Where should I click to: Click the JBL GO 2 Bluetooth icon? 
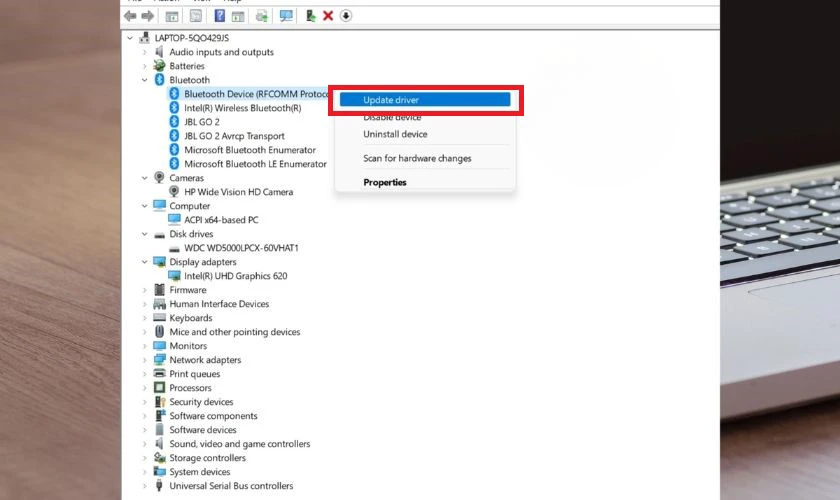coord(174,122)
